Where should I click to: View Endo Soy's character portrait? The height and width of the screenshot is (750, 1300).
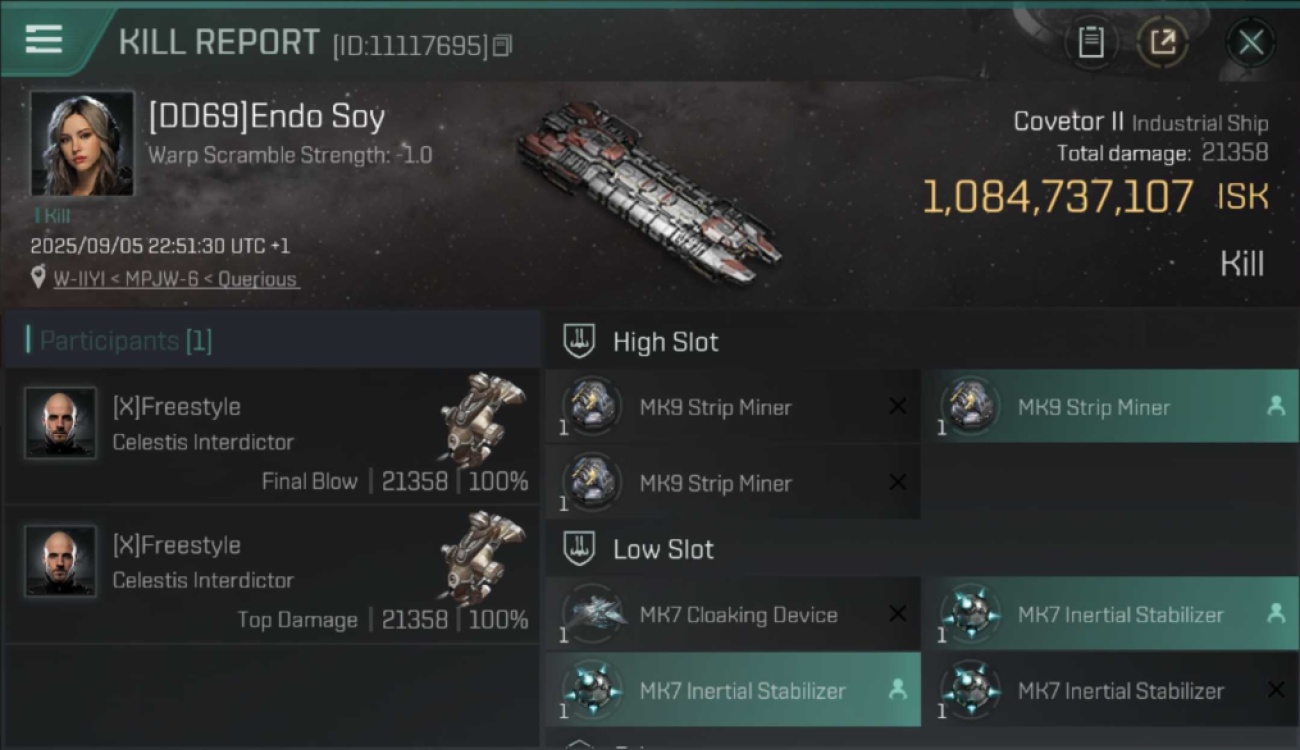pos(82,144)
